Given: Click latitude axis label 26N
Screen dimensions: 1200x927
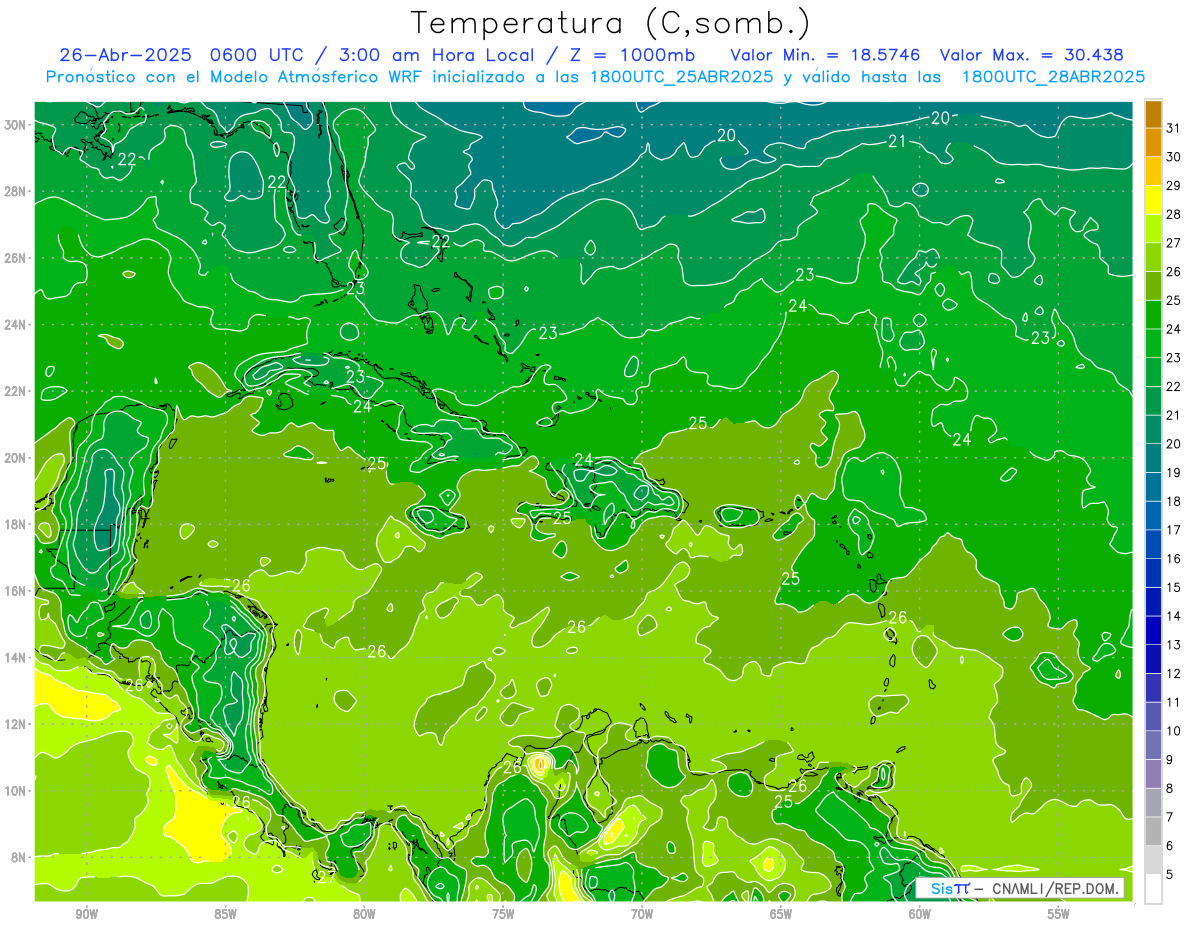Looking at the screenshot, I should pyautogui.click(x=16, y=258).
